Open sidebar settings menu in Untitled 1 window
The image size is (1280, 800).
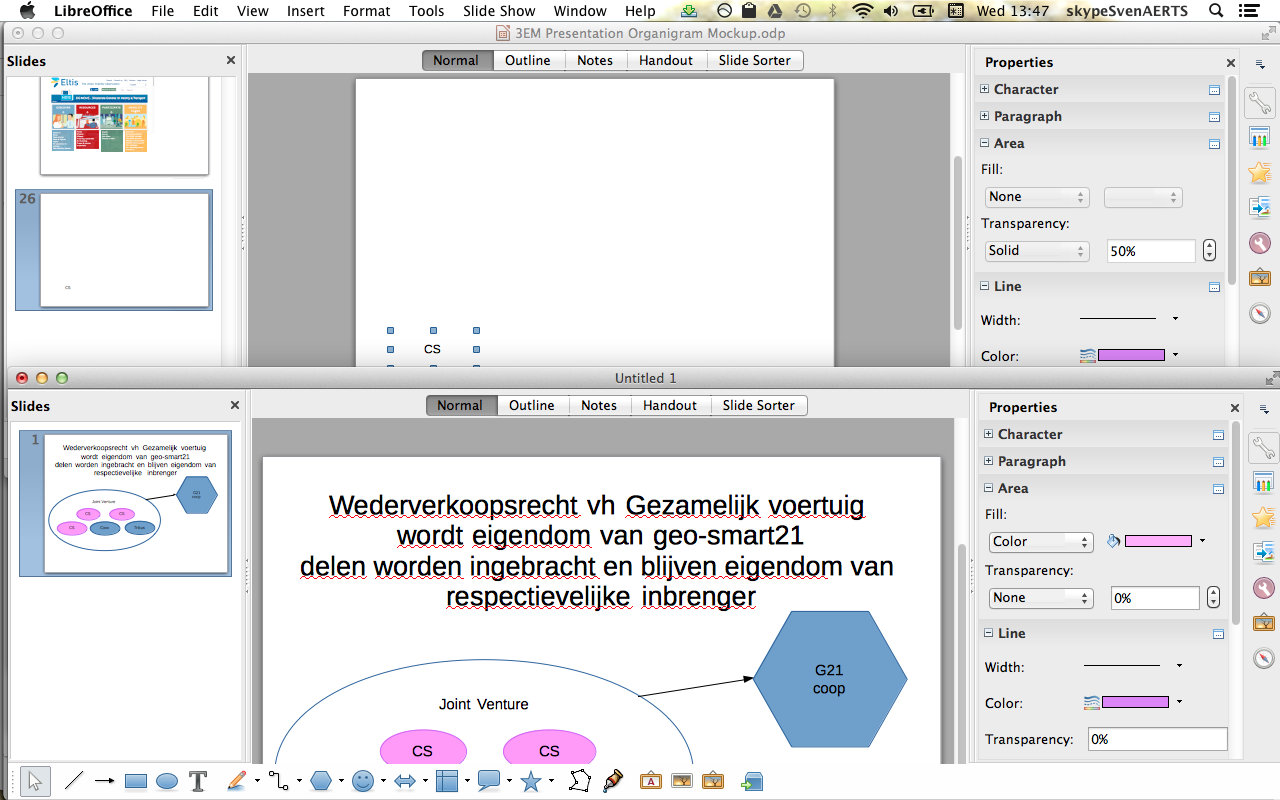(x=1263, y=408)
